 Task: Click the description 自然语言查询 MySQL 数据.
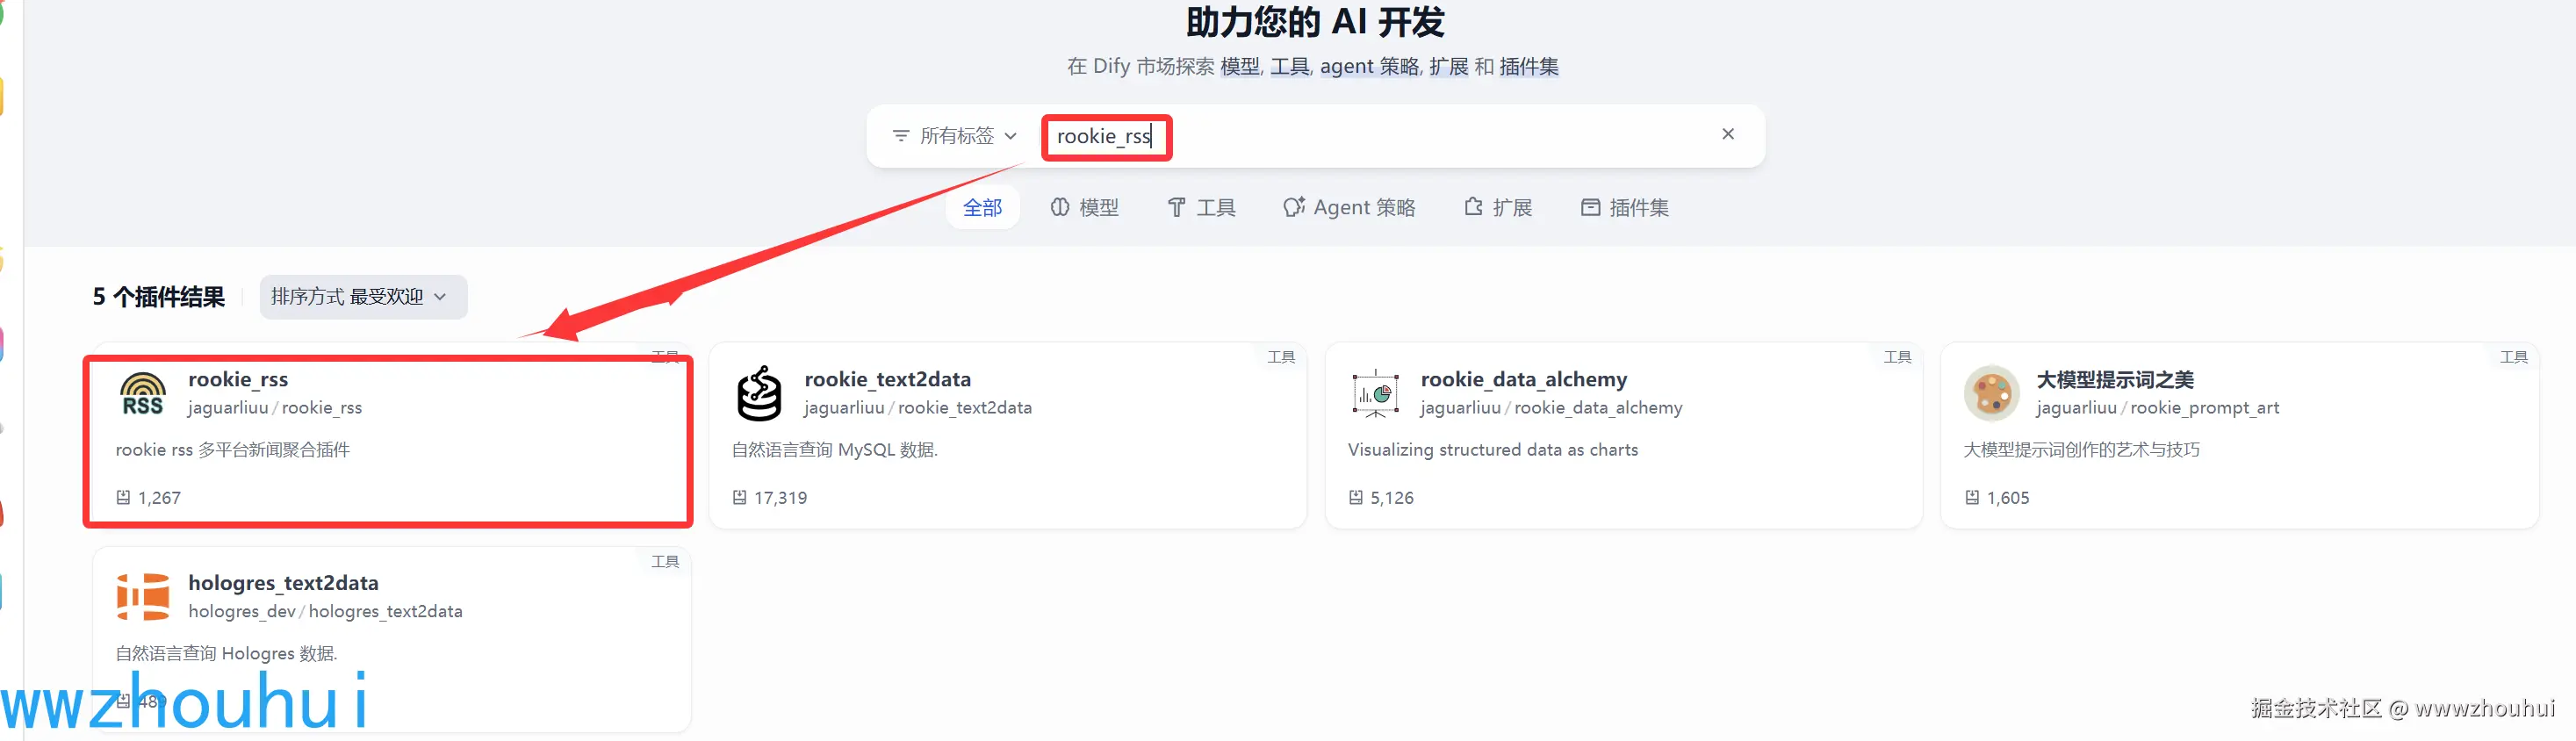(835, 450)
